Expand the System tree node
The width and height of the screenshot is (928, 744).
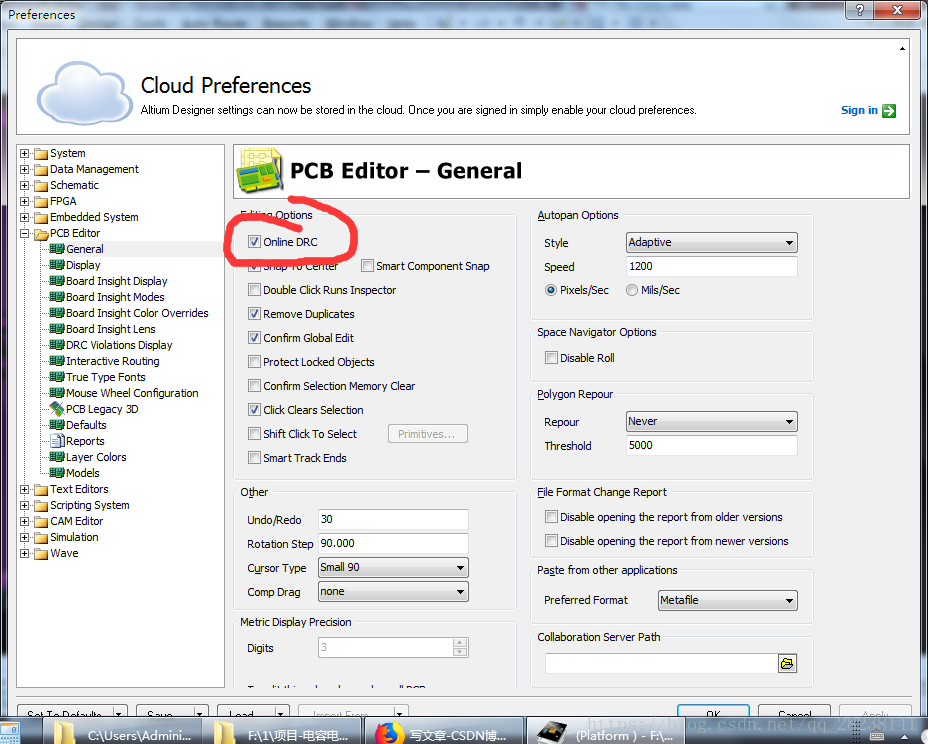(24, 153)
